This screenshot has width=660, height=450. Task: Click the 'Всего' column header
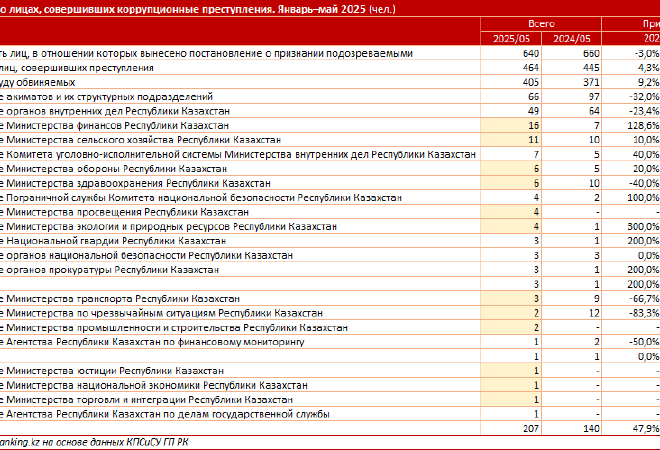click(541, 24)
